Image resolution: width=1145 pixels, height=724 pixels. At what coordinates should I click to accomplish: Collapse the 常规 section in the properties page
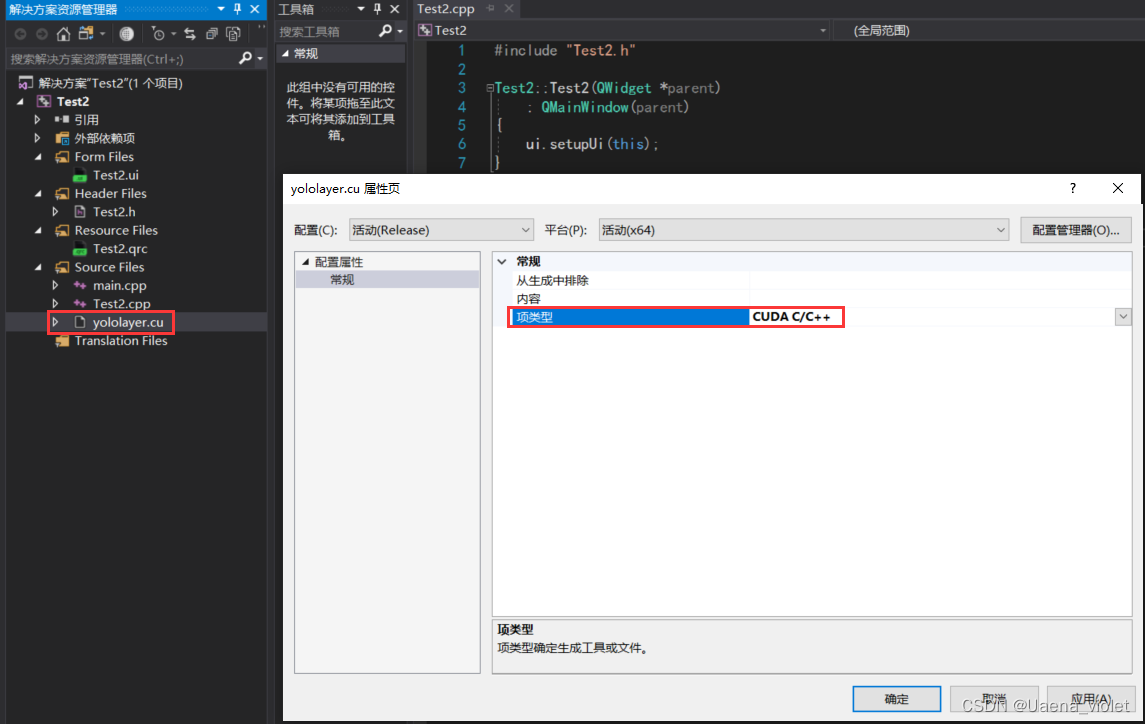pyautogui.click(x=502, y=260)
